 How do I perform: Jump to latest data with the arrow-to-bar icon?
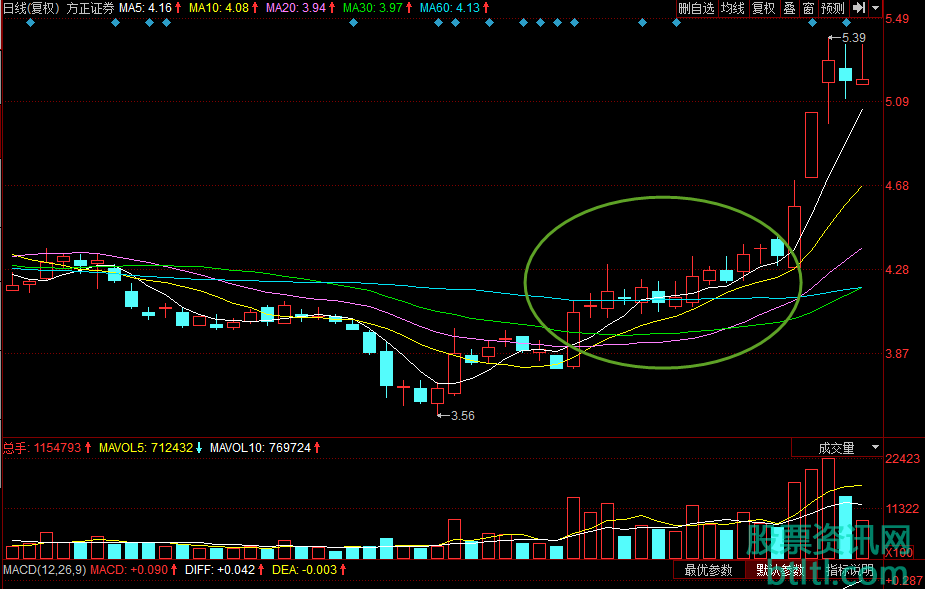pyautogui.click(x=859, y=8)
